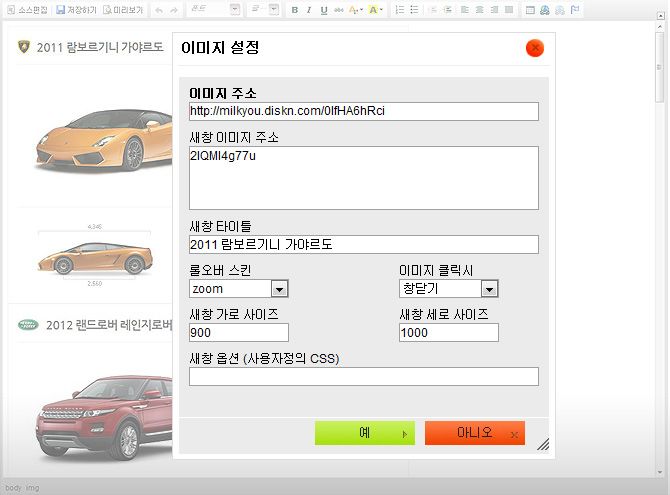This screenshot has width=670, height=495.
Task: Click the 이미지 주소 URL input field
Action: (x=364, y=111)
